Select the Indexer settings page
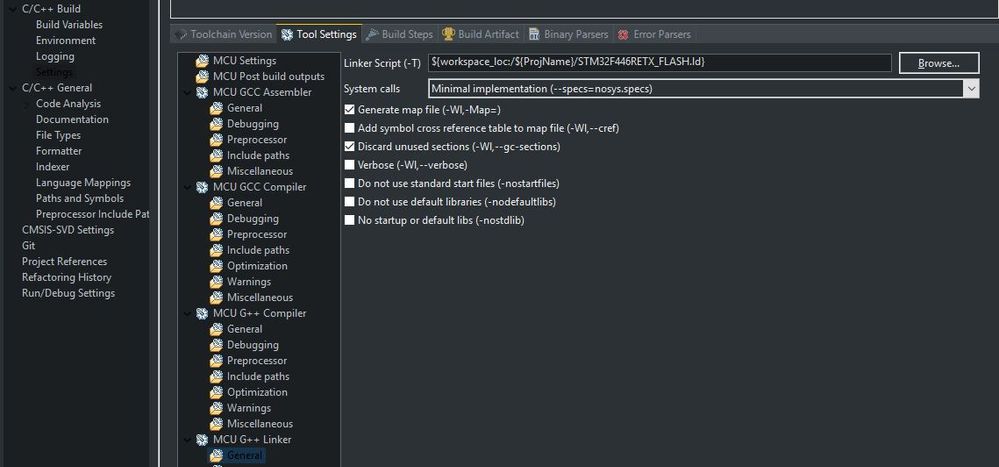Viewport: 999px width, 467px height. [53, 167]
